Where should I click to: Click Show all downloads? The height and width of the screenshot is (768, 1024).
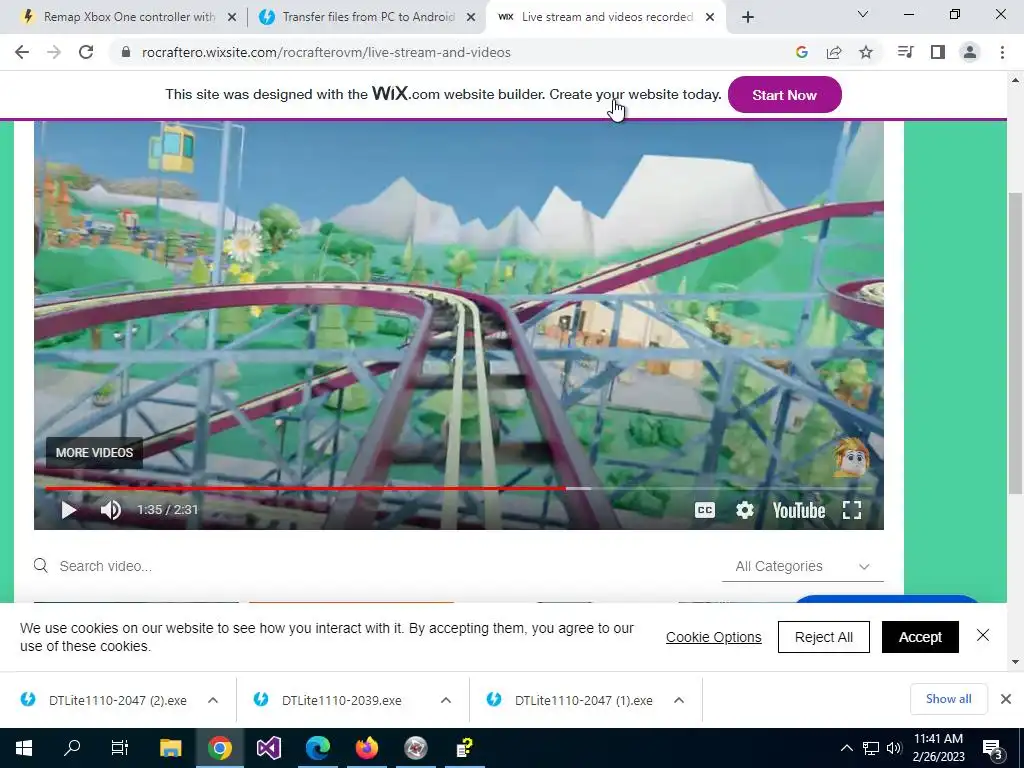pos(948,699)
